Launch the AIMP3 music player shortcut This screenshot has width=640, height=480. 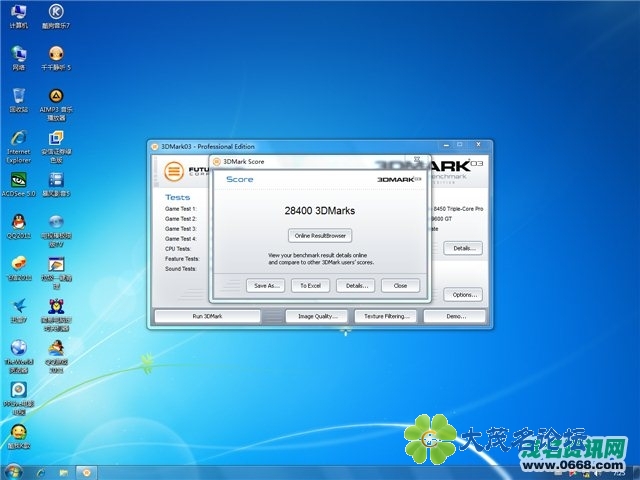click(56, 105)
